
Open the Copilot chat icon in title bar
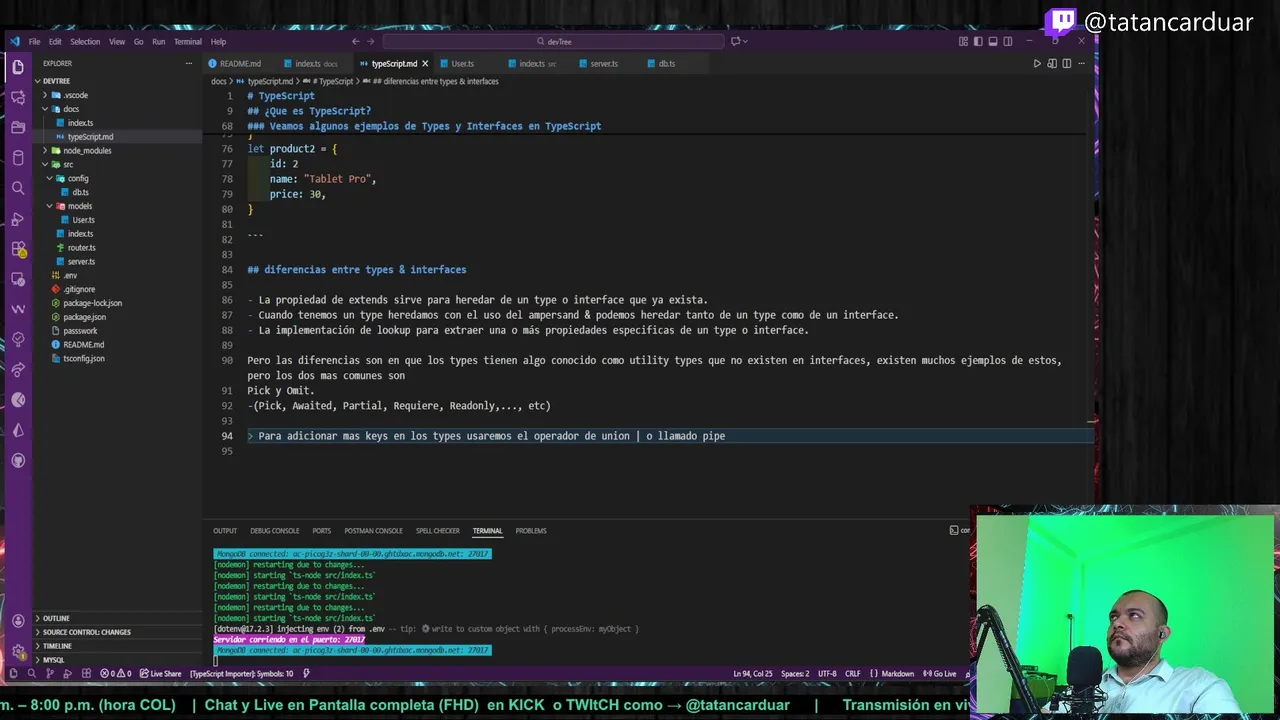(735, 41)
